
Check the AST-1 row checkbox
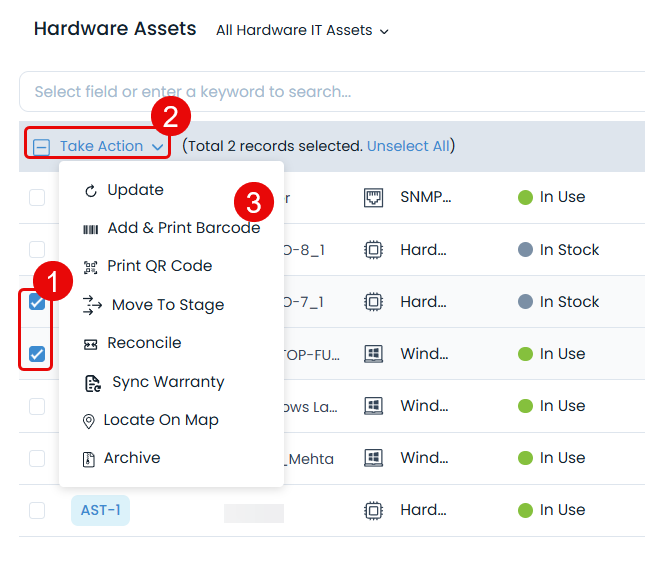click(37, 510)
